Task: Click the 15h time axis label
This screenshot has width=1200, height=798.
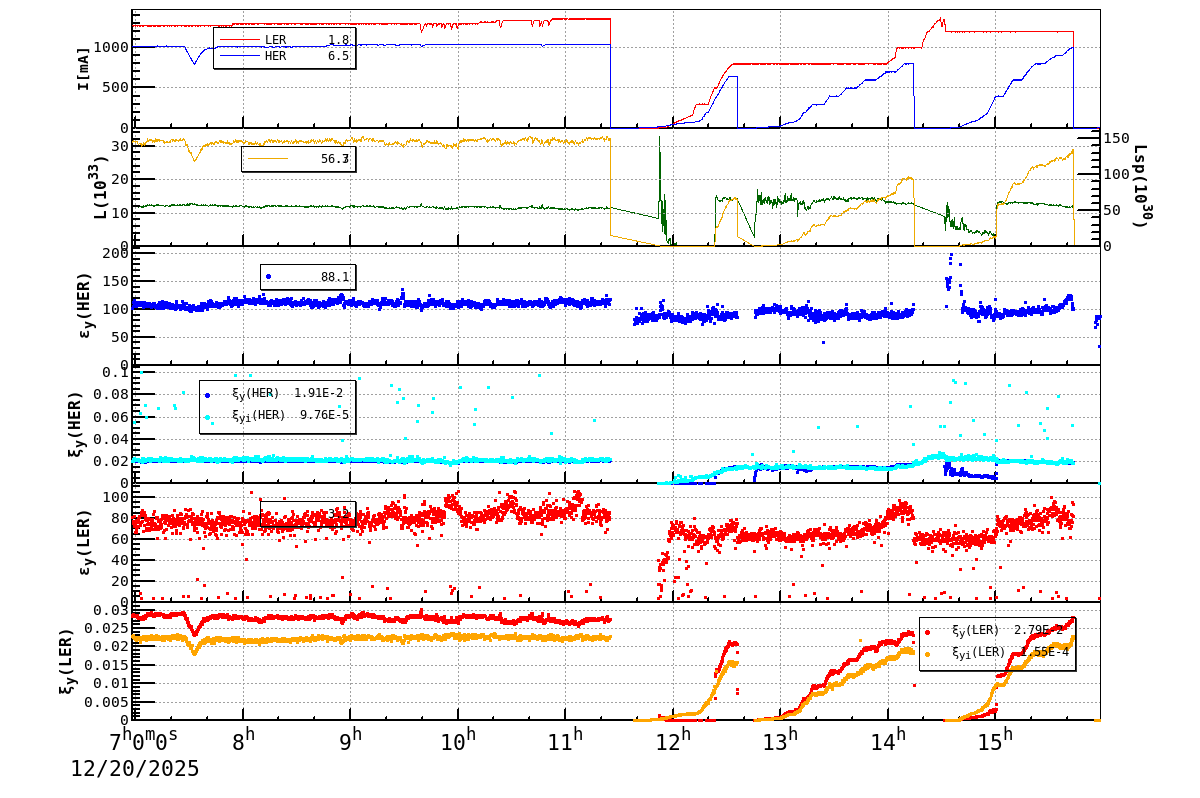Action: point(995,742)
